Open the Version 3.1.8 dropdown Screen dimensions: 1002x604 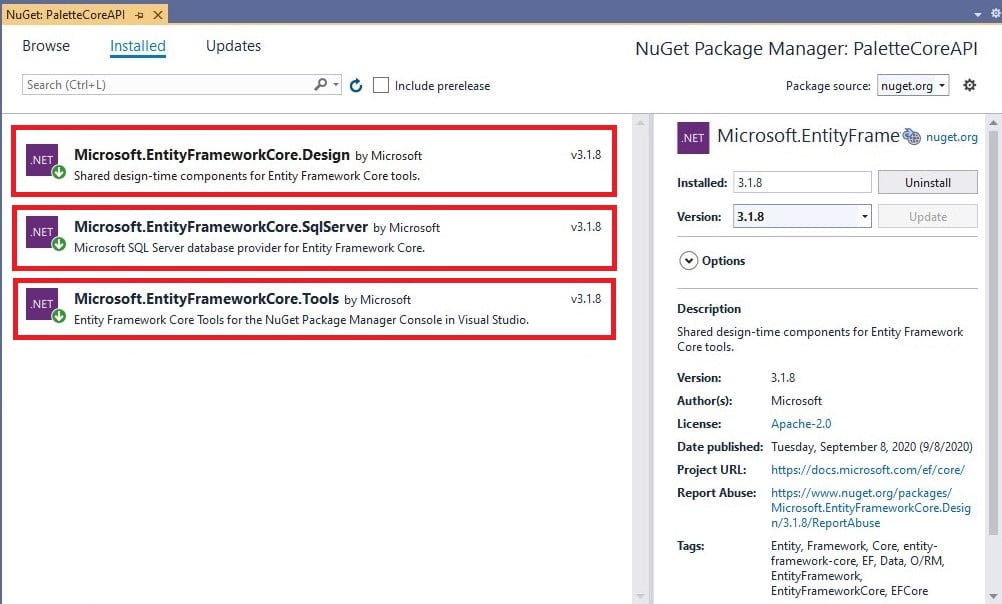click(801, 217)
